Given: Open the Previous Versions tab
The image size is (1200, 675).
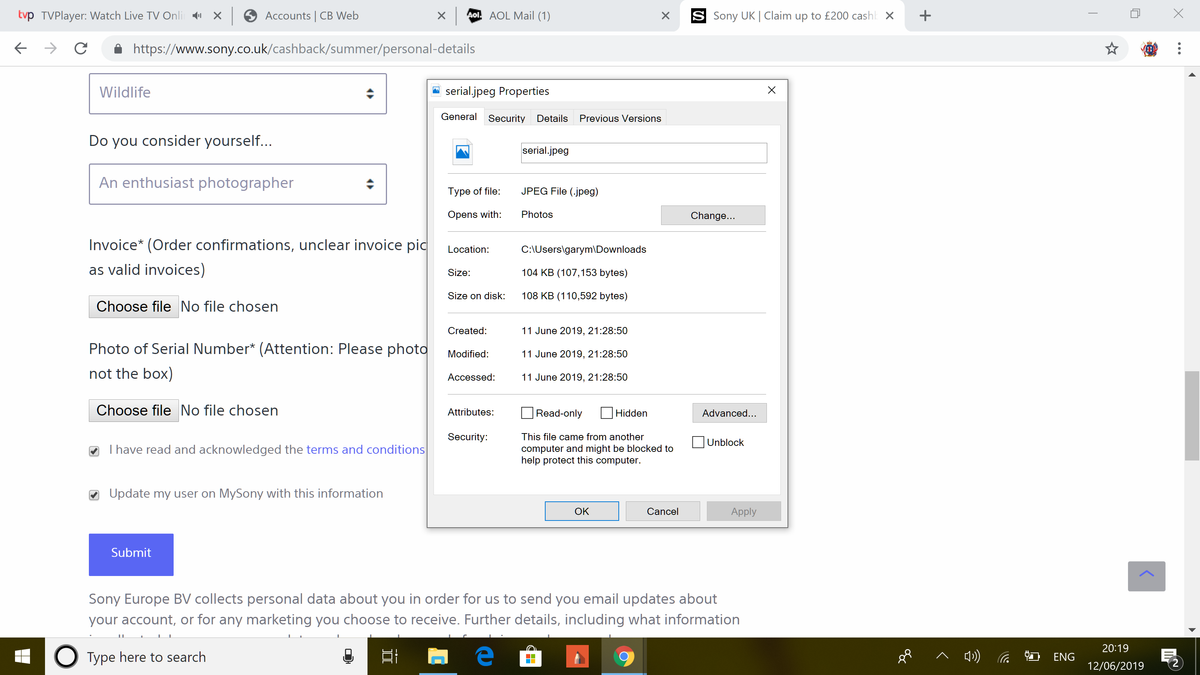Looking at the screenshot, I should click(x=620, y=118).
